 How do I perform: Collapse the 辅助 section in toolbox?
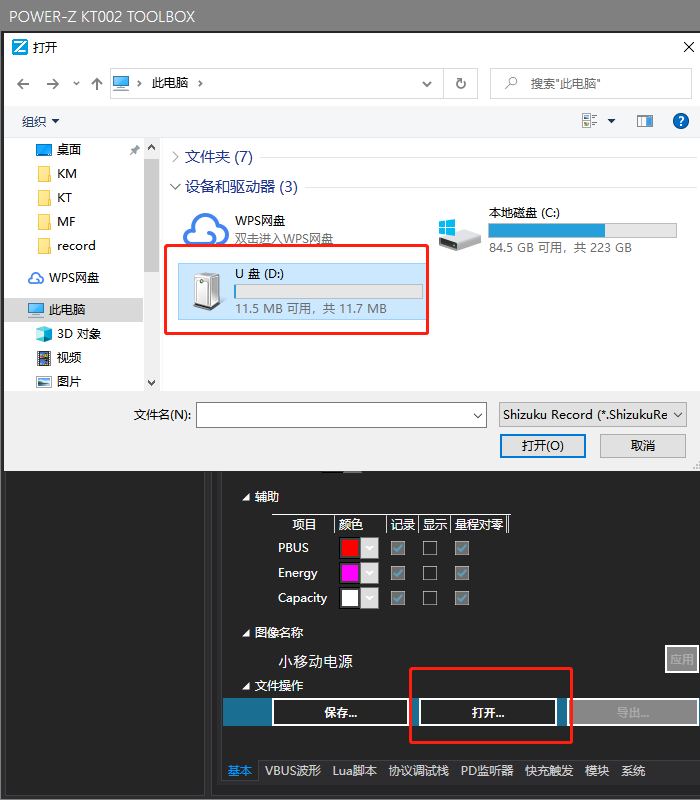coord(246,497)
